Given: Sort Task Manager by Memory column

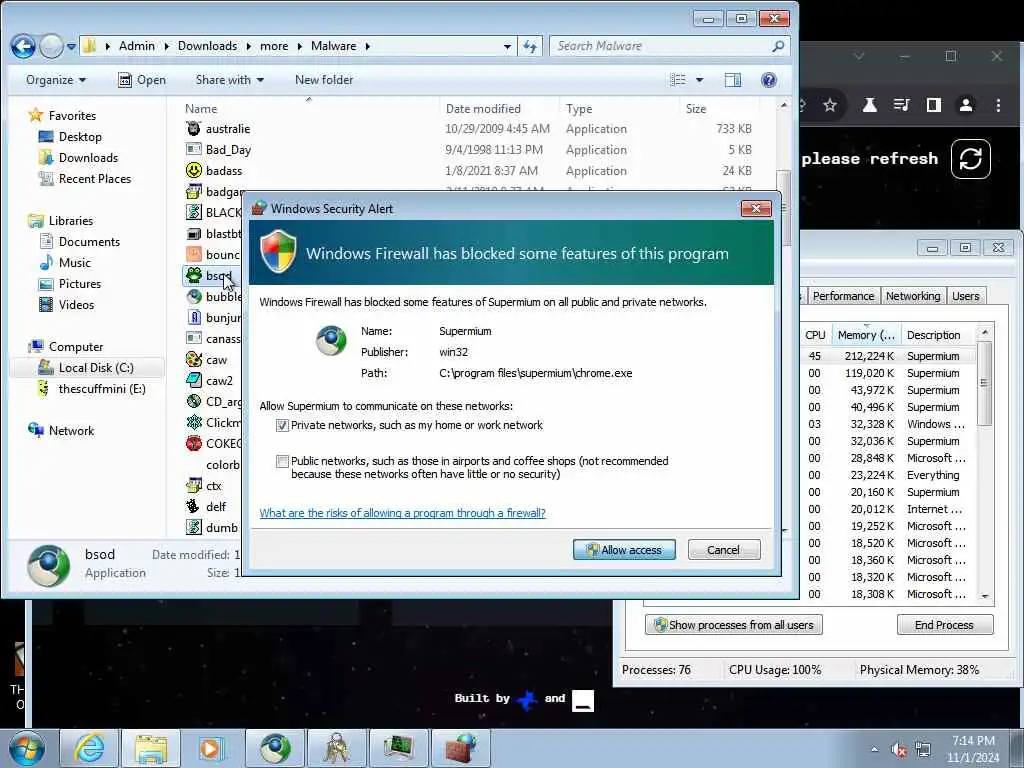Looking at the screenshot, I should pyautogui.click(x=866, y=335).
